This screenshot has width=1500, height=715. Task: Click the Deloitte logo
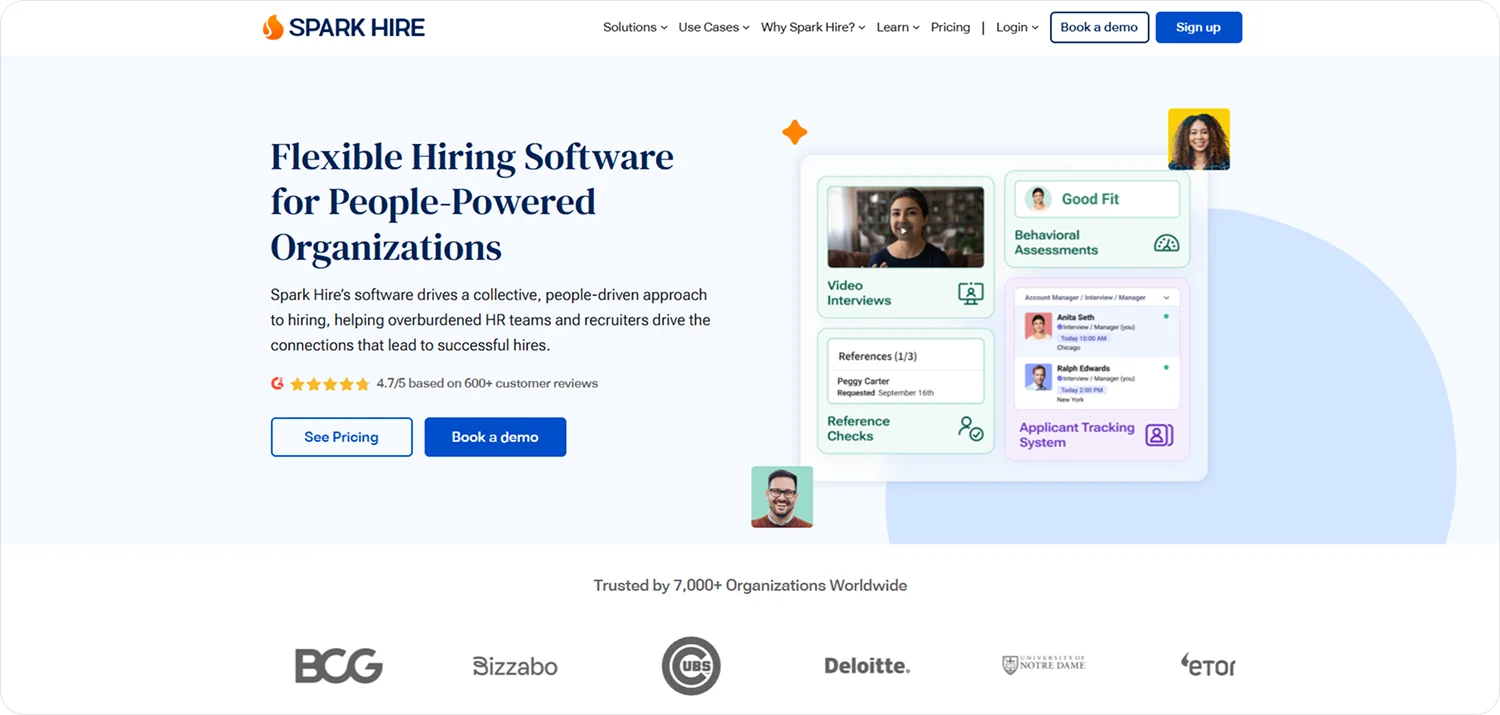click(867, 666)
